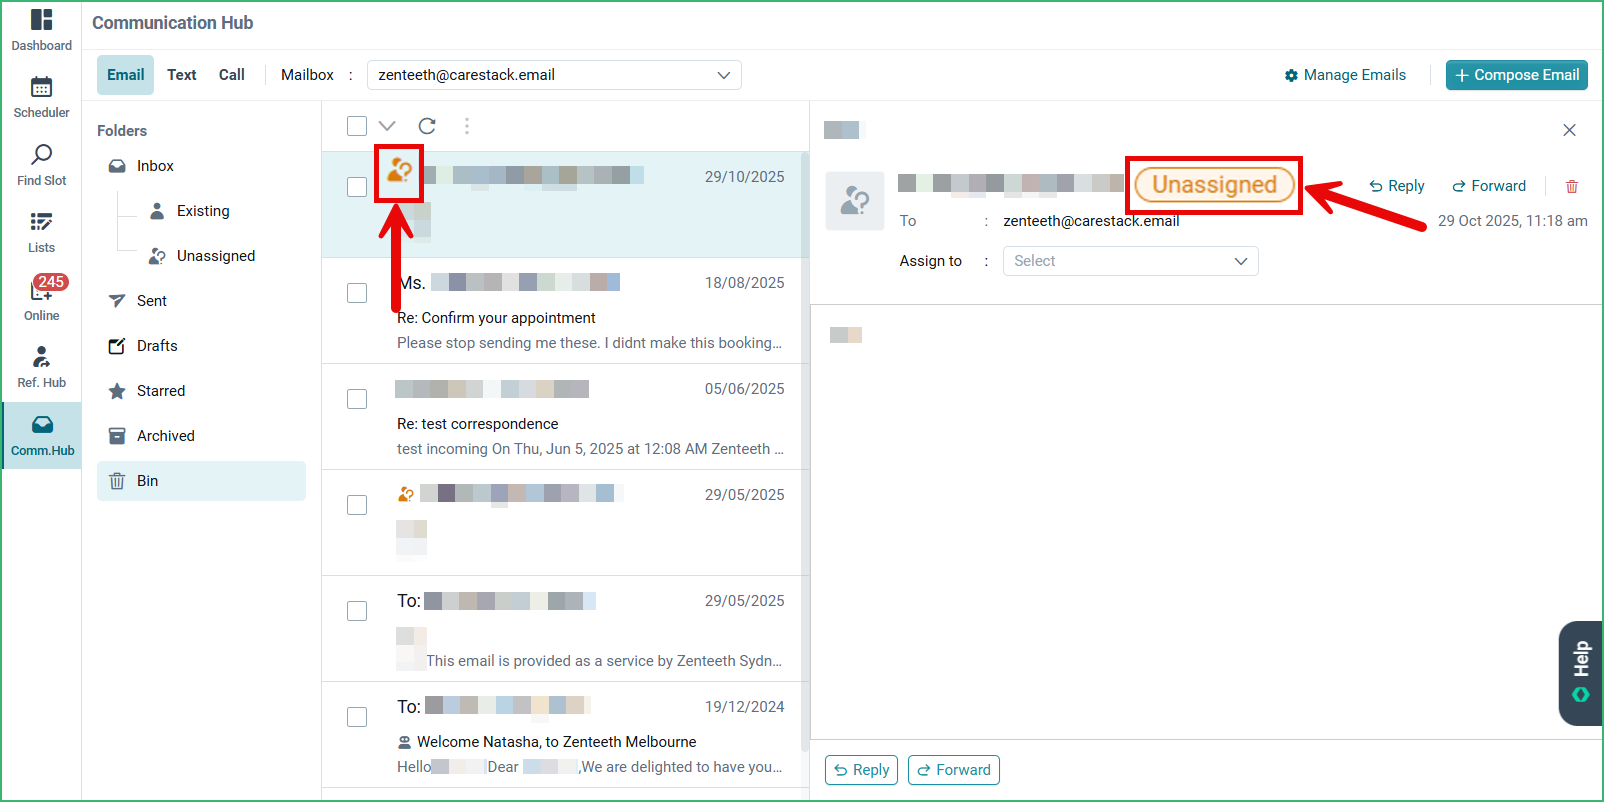Close the email preview pane
Viewport: 1604px width, 802px height.
point(1570,130)
